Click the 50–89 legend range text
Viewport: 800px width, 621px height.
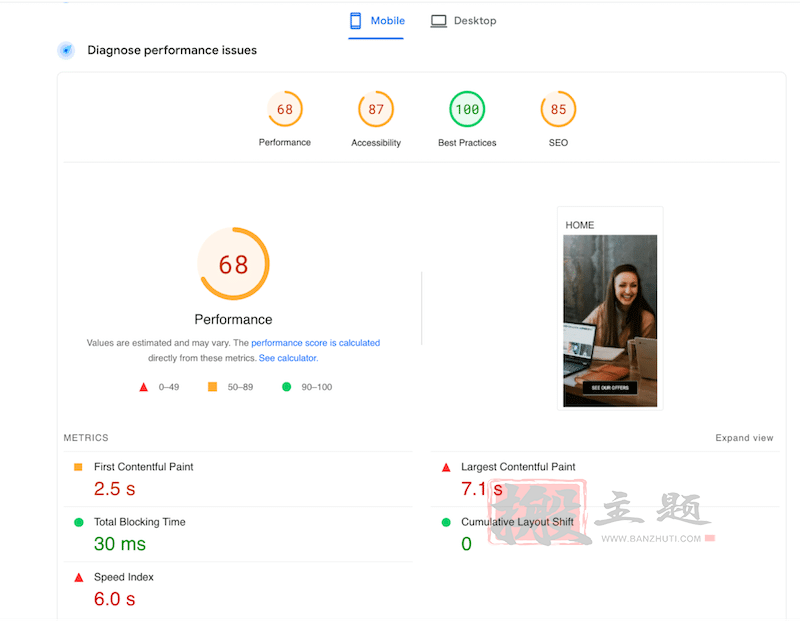point(240,387)
